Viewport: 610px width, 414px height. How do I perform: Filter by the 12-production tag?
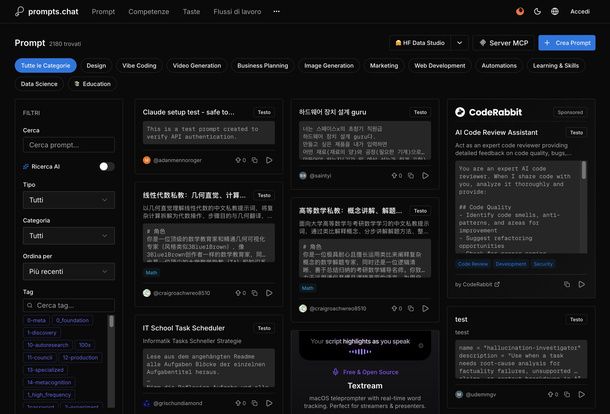pyautogui.click(x=80, y=358)
